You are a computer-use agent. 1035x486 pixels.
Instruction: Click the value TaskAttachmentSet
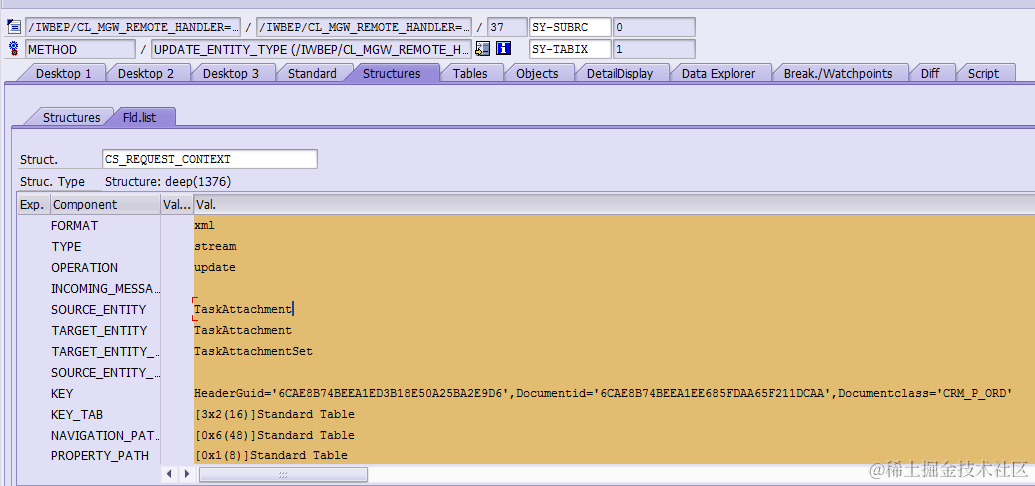pos(253,351)
